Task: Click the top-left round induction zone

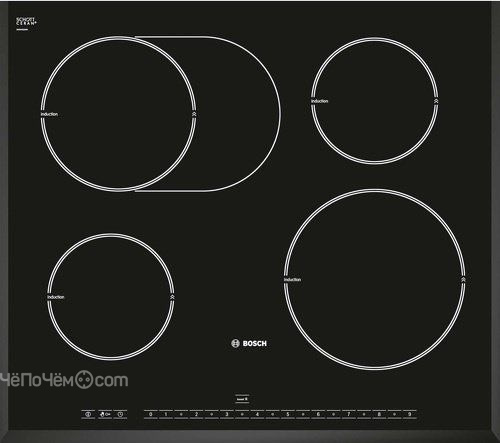Action: tap(118, 114)
